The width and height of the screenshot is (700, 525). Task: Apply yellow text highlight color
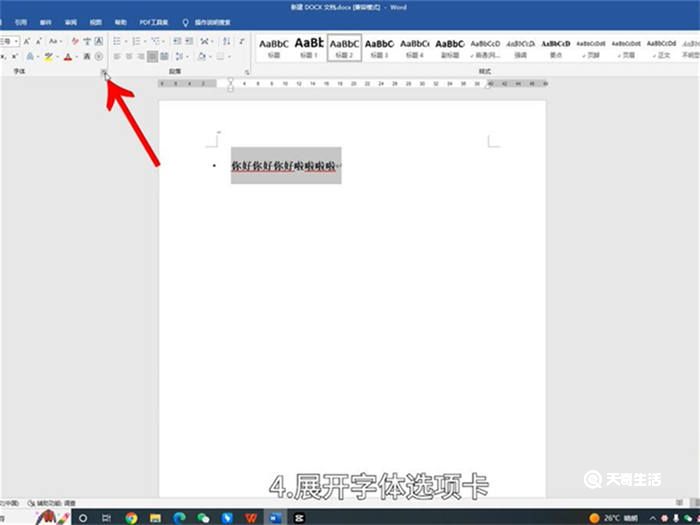click(49, 57)
